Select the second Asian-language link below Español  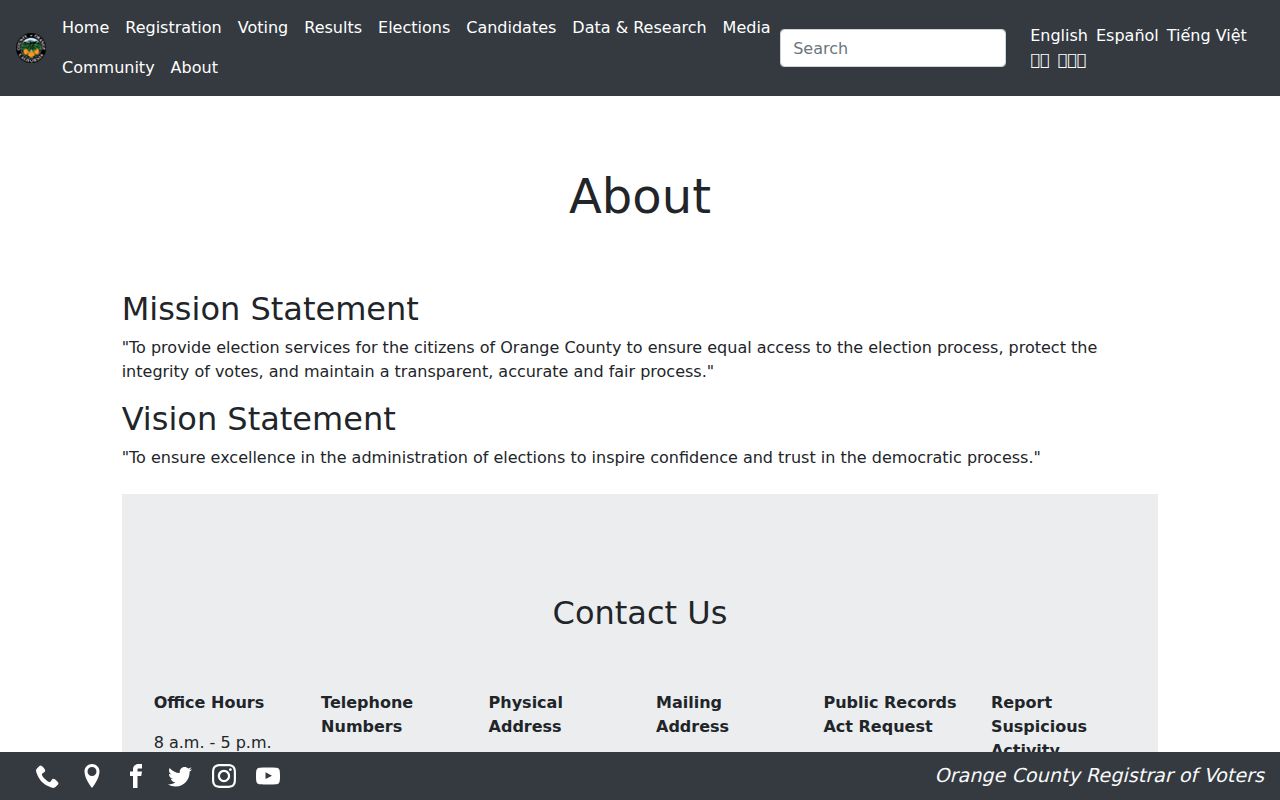click(1072, 61)
